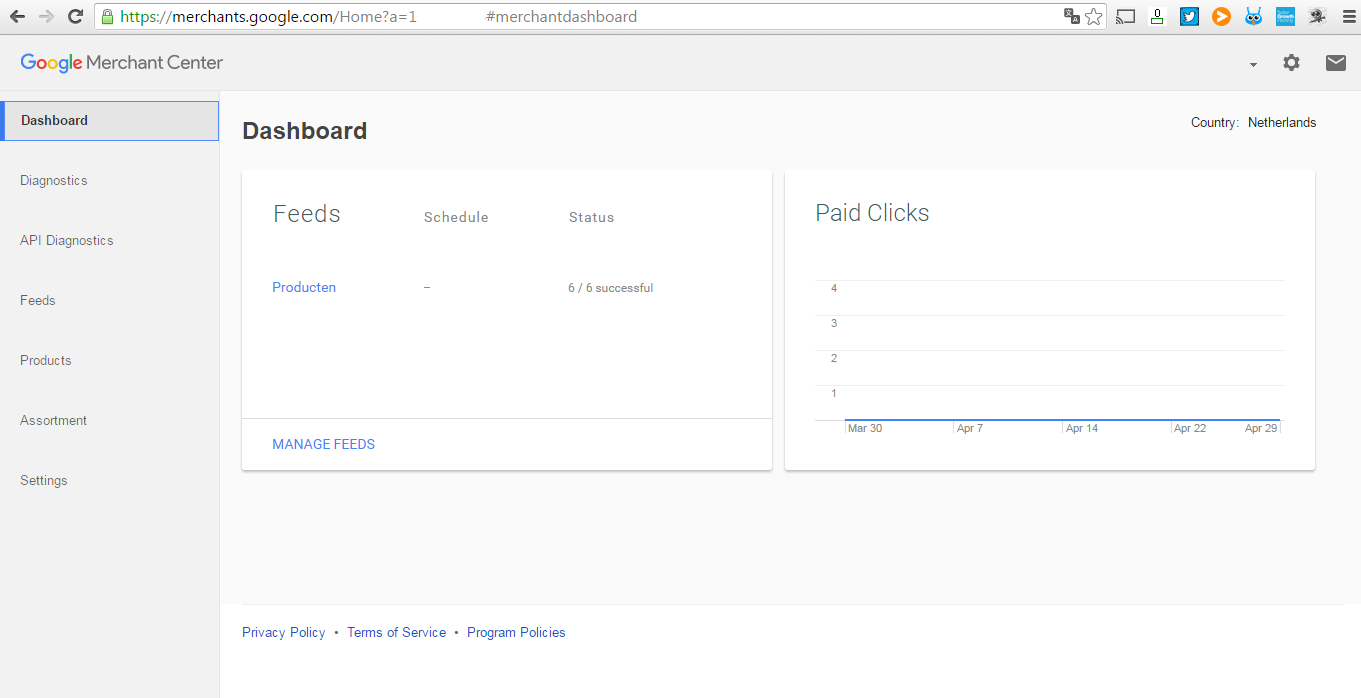The width and height of the screenshot is (1361, 698).
Task: Click the Status column header
Action: point(592,218)
